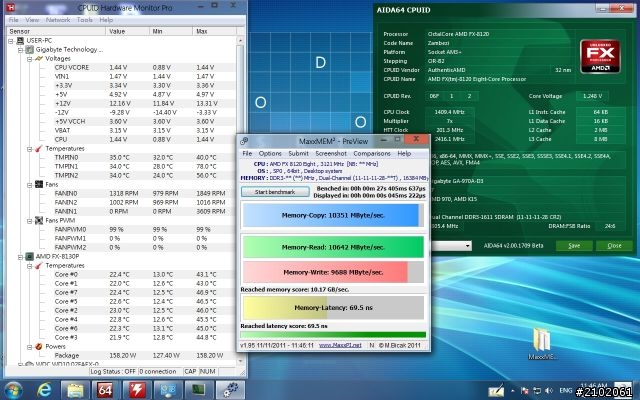Click the Powers flame icon
The width and height of the screenshot is (640, 400).
[39, 347]
